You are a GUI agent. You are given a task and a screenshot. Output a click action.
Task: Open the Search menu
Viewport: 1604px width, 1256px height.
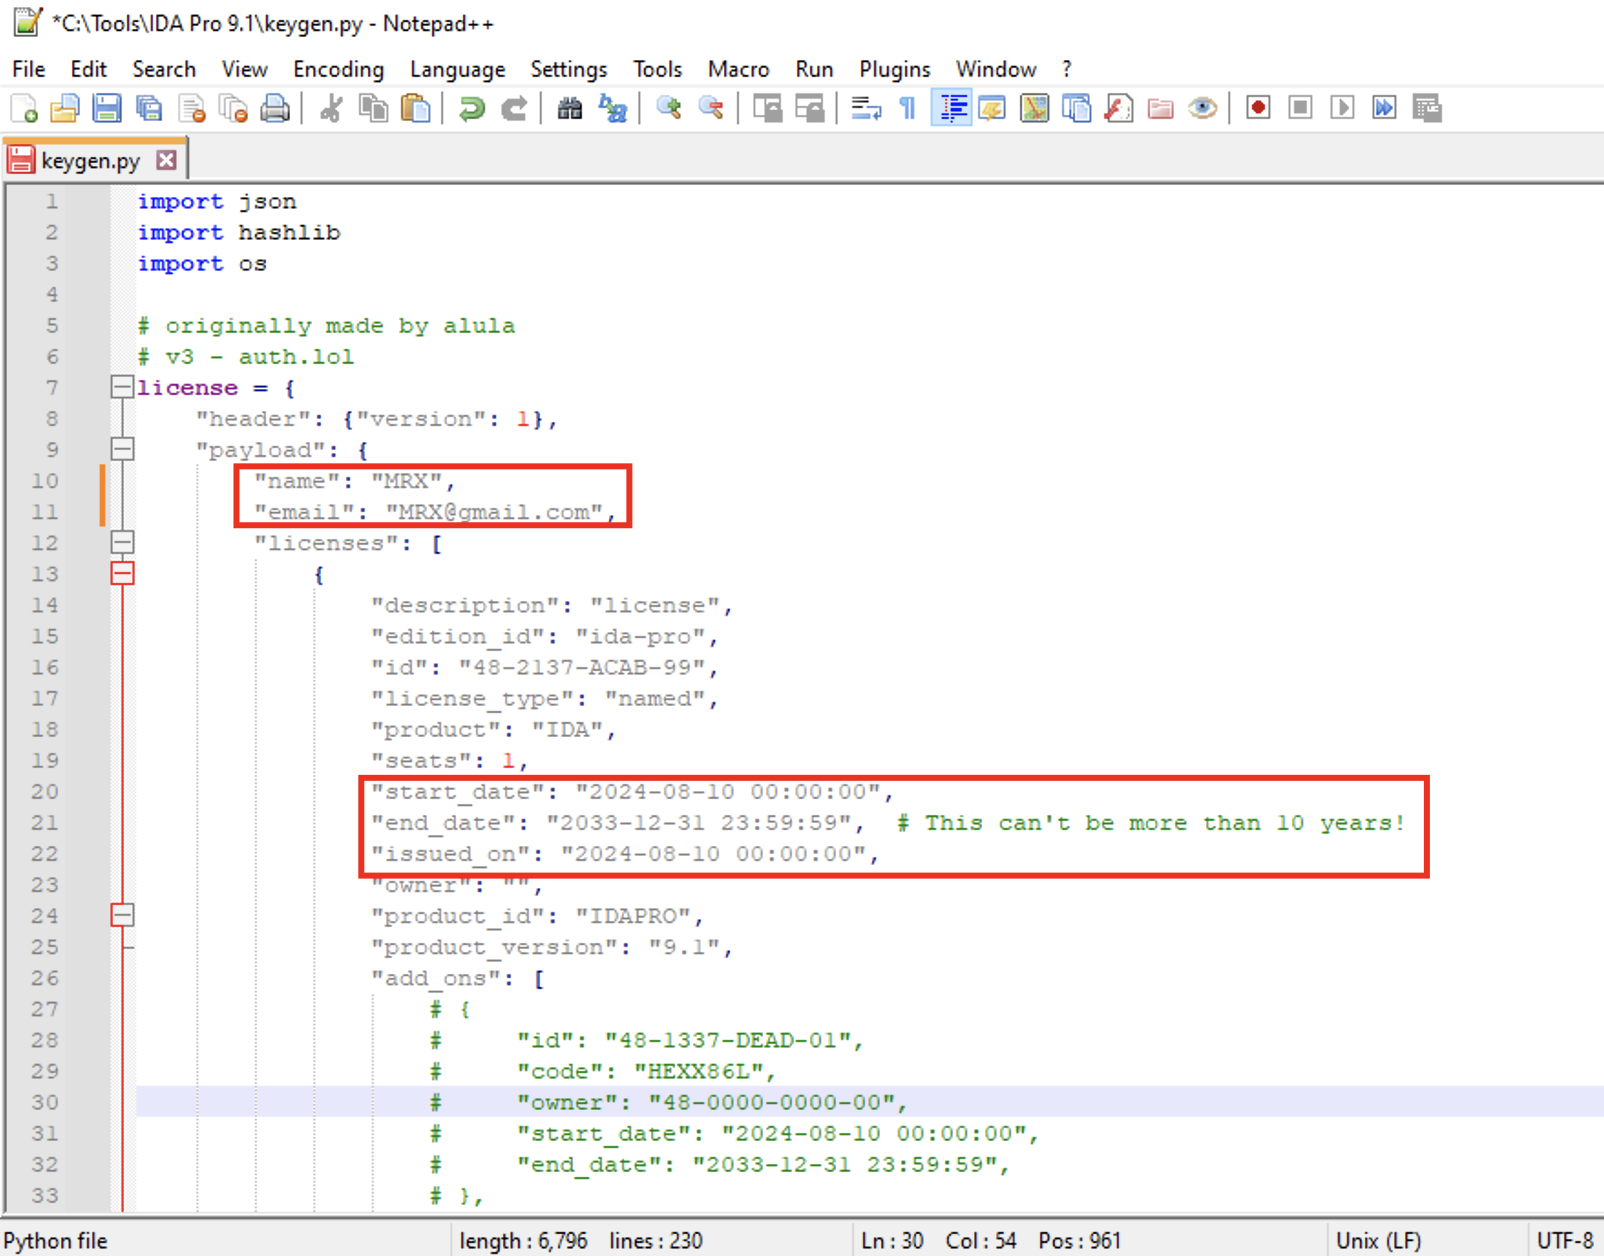click(x=164, y=69)
